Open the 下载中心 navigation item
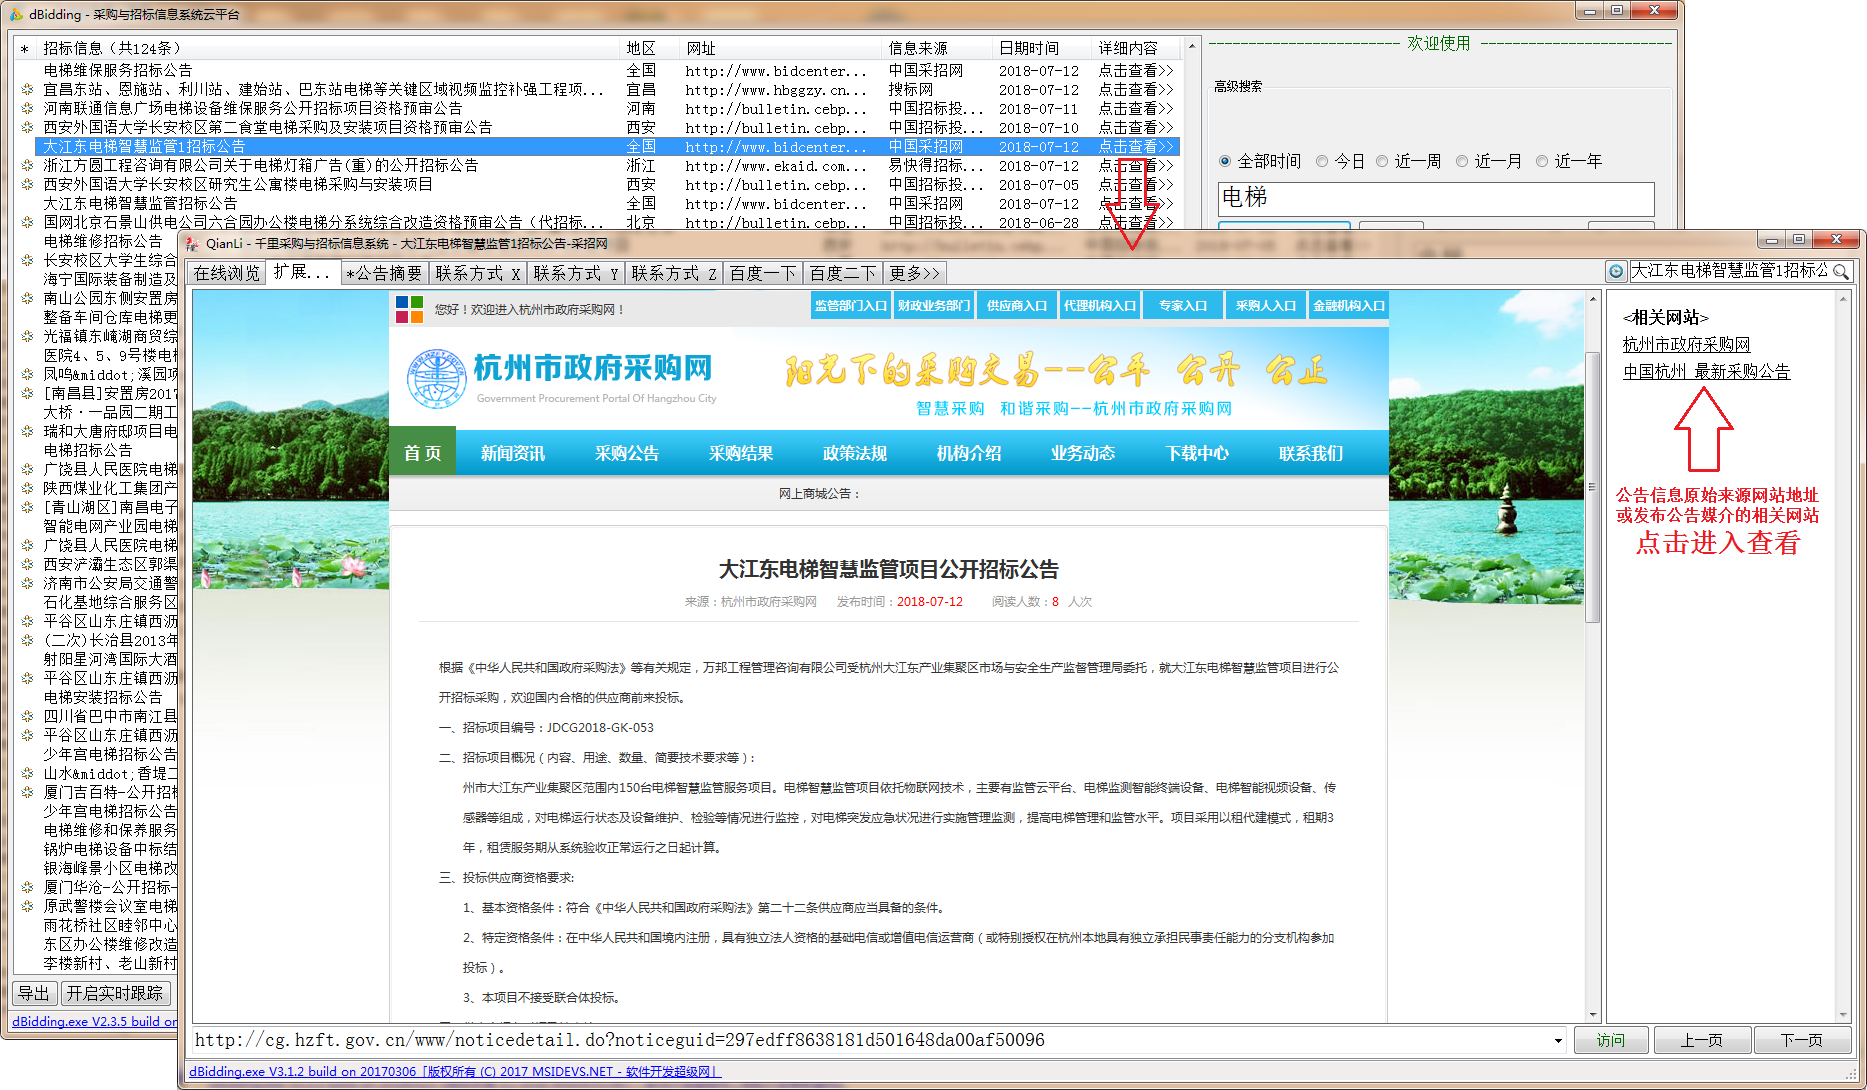 tap(1197, 453)
